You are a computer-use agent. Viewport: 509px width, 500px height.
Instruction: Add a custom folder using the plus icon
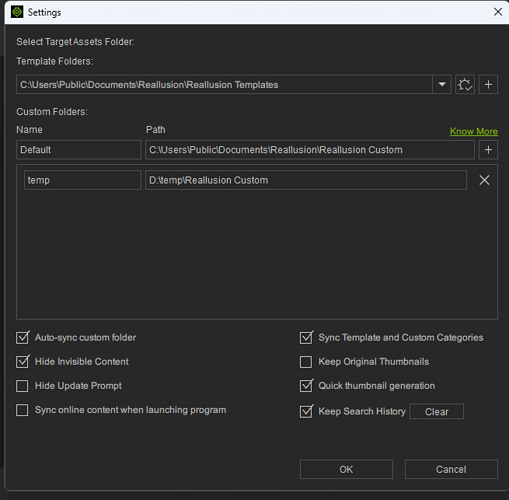(488, 150)
